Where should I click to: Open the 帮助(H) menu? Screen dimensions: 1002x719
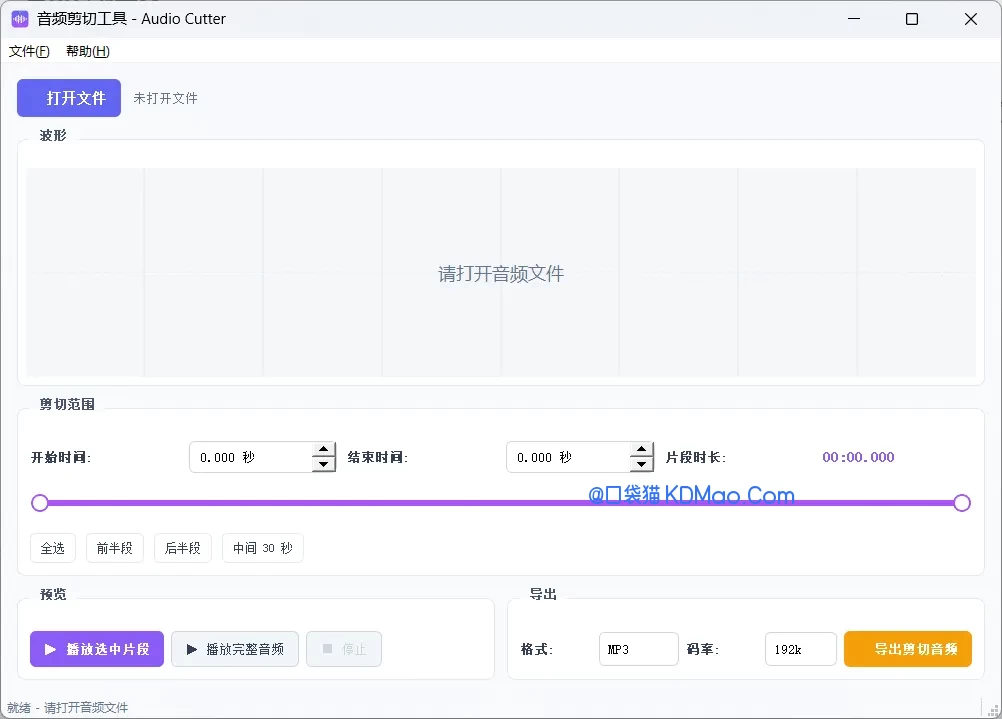[88, 51]
